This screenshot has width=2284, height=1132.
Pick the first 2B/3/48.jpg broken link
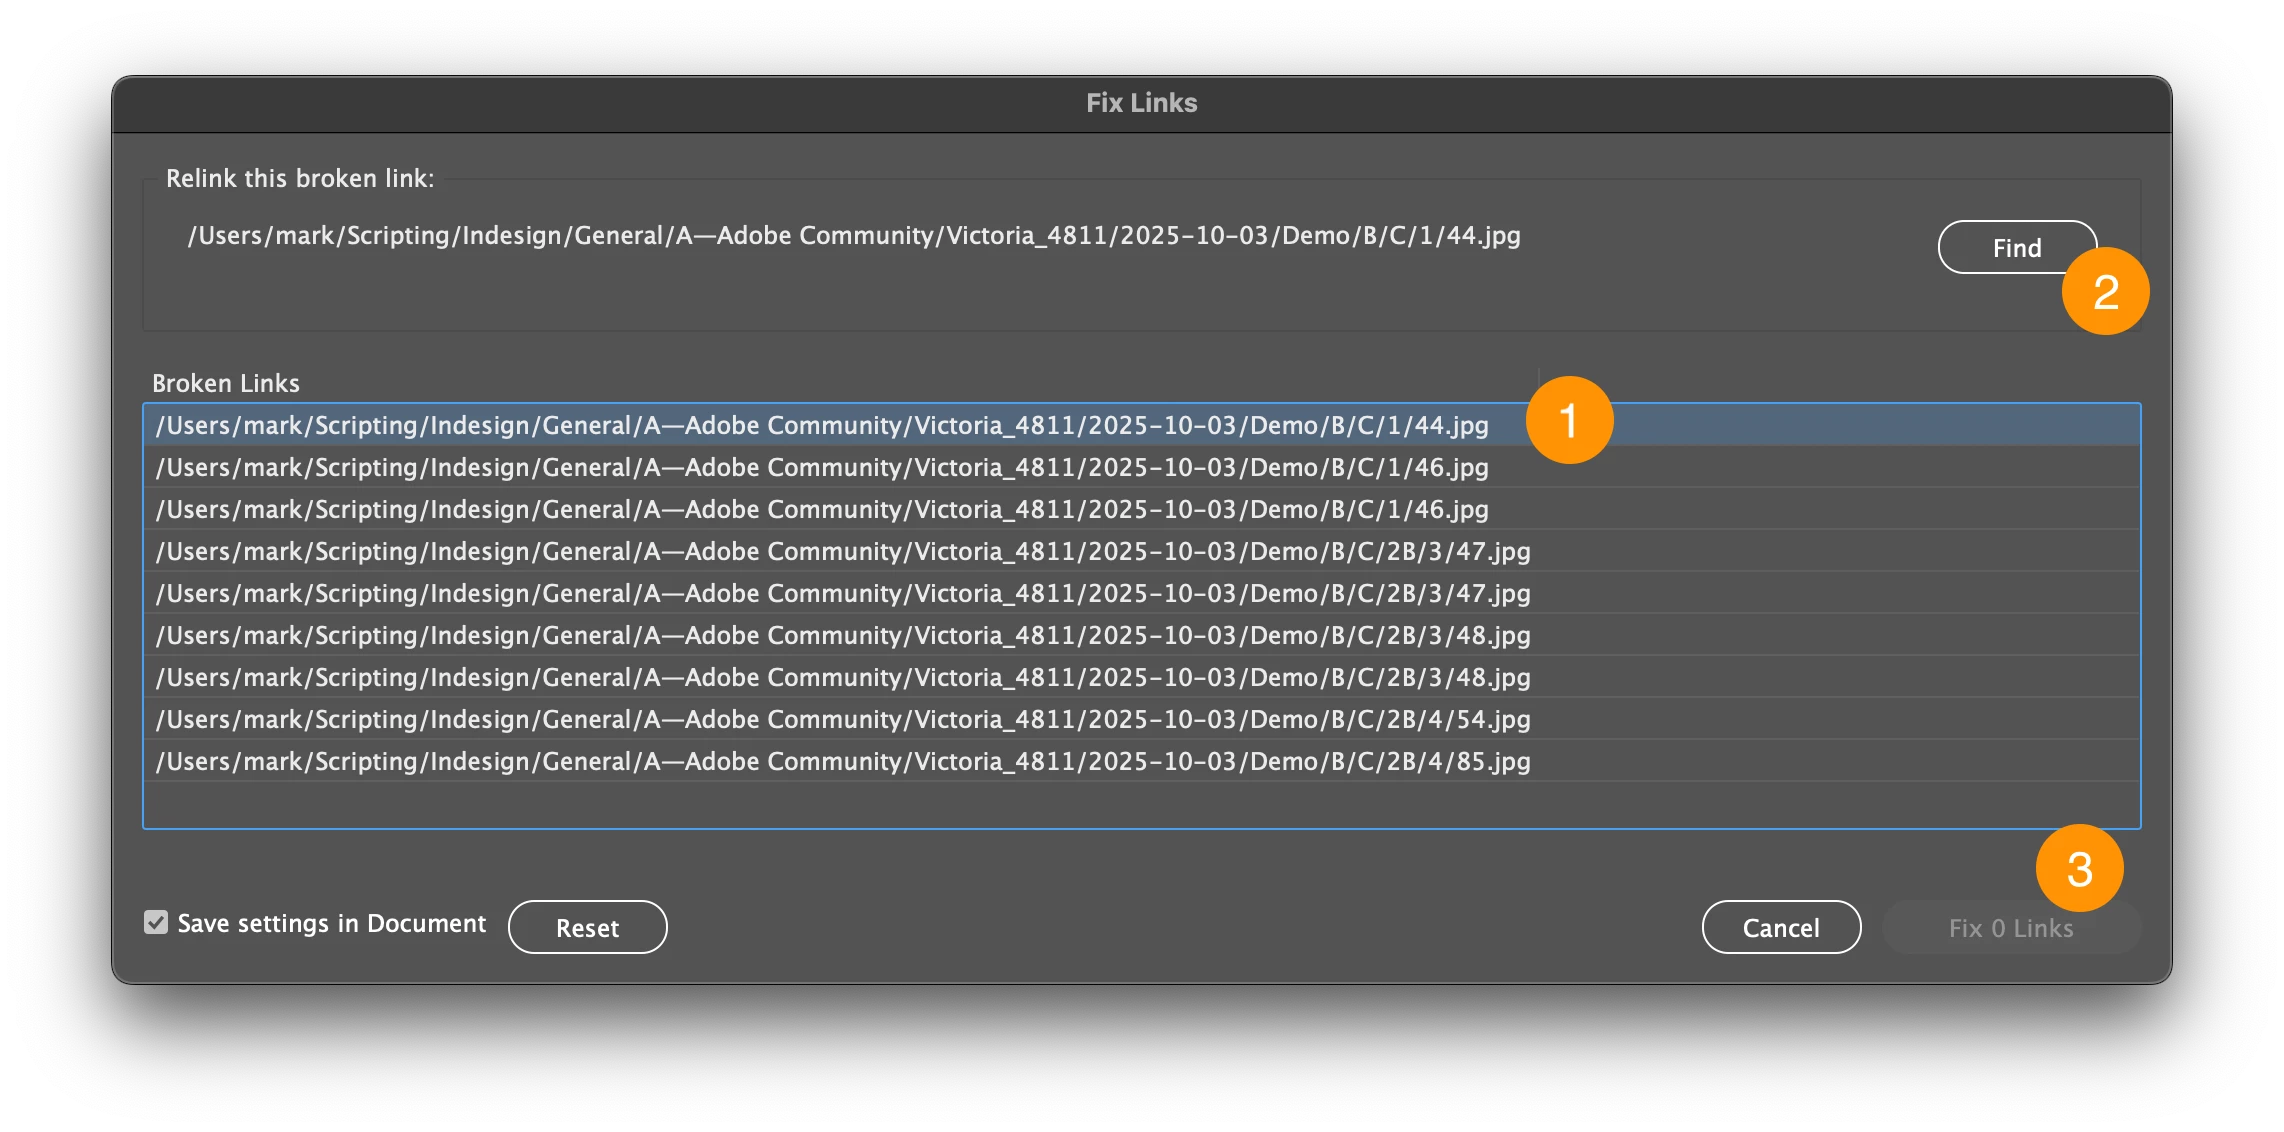(840, 635)
